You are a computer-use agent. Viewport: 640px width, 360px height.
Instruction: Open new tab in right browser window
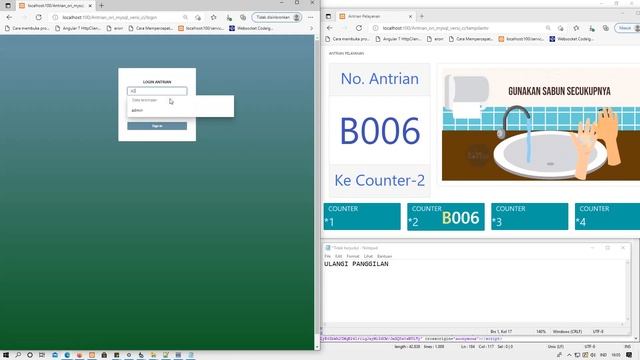tap(422, 16)
